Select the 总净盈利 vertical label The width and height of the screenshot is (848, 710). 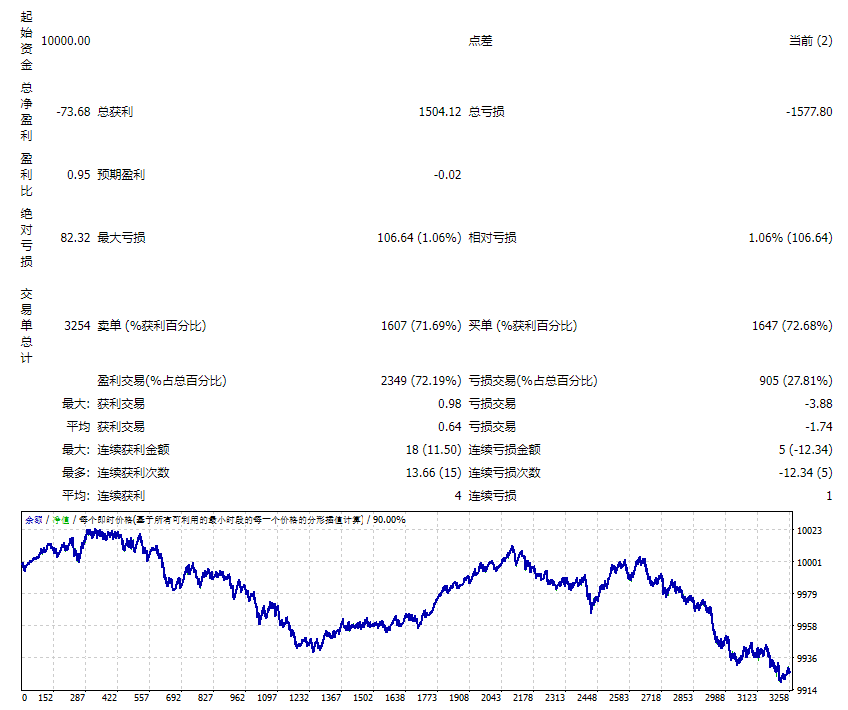point(26,111)
